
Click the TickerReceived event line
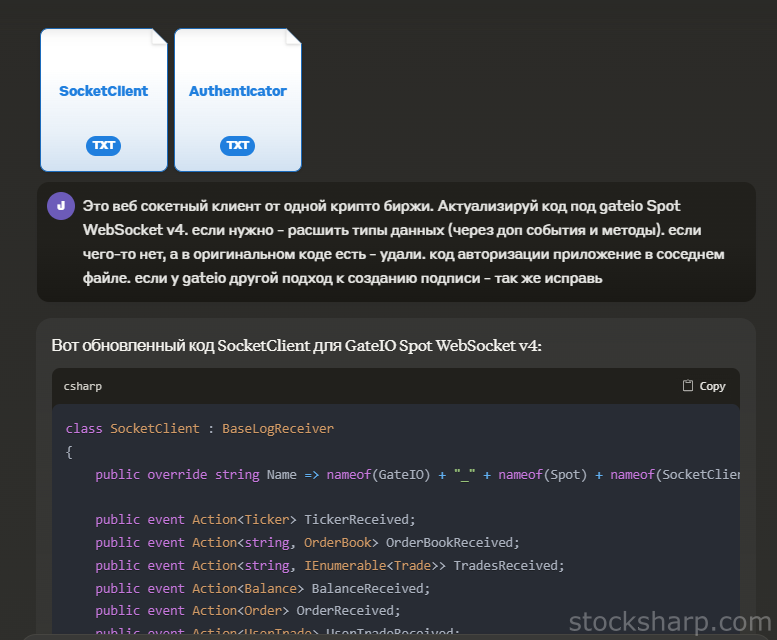tap(255, 519)
